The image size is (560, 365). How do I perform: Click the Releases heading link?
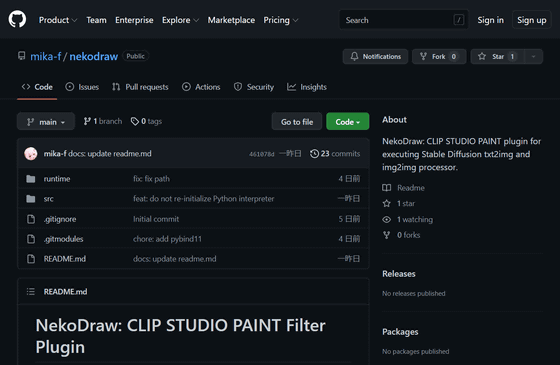click(x=399, y=274)
